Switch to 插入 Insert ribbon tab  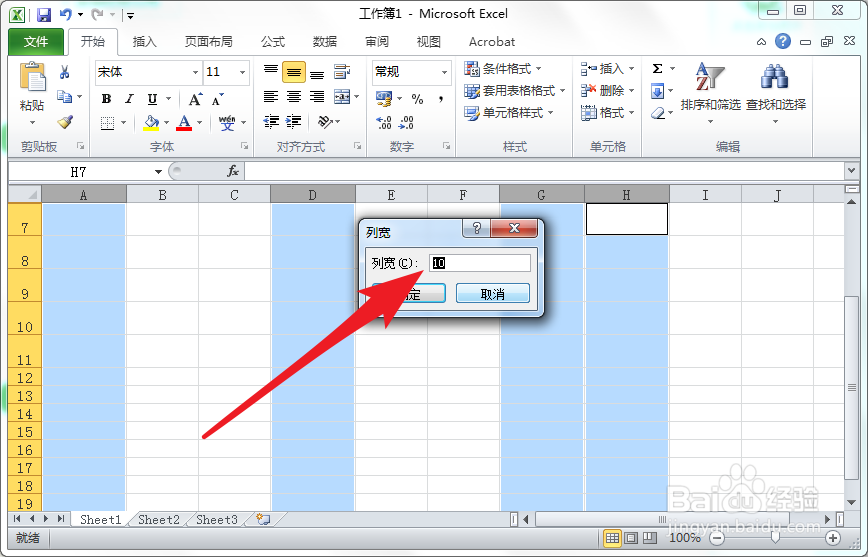point(145,42)
